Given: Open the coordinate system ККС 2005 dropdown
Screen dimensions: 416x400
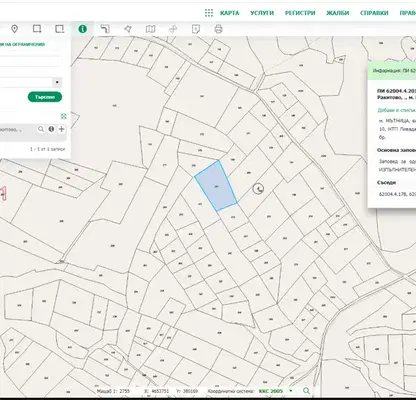Looking at the screenshot, I should tap(291, 391).
